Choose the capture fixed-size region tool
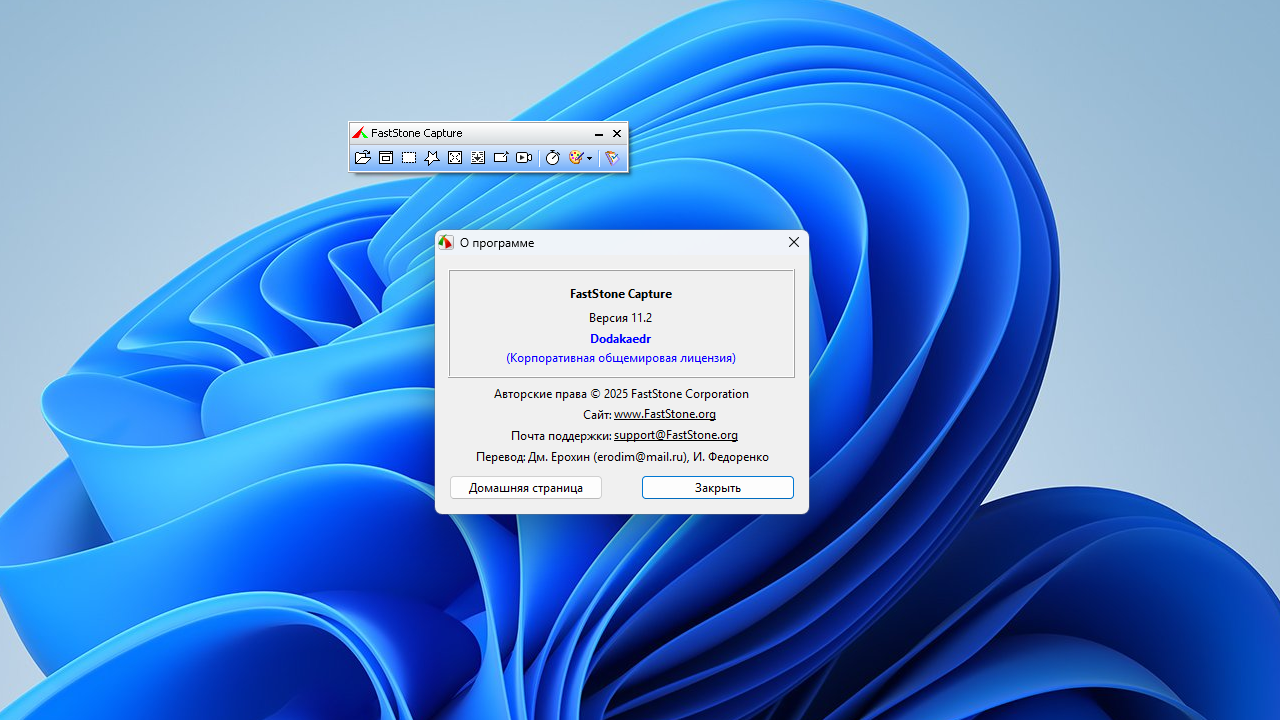This screenshot has height=720, width=1280. pyautogui.click(x=501, y=158)
